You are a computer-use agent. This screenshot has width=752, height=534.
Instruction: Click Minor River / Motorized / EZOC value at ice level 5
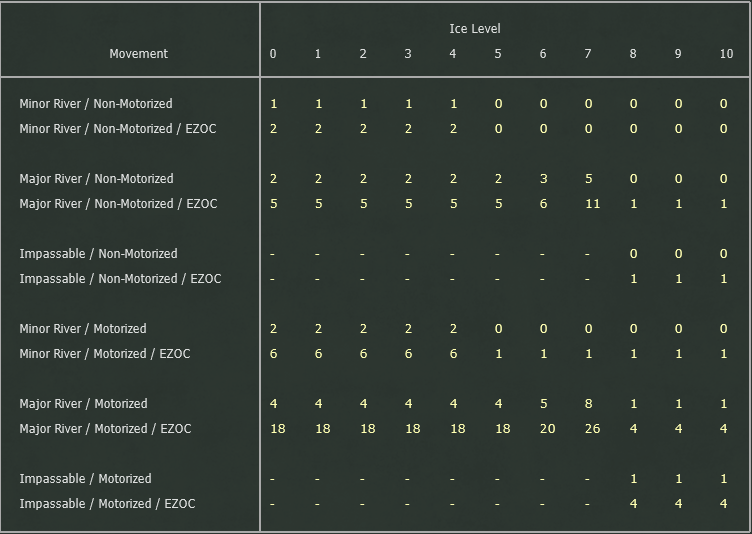pyautogui.click(x=499, y=354)
